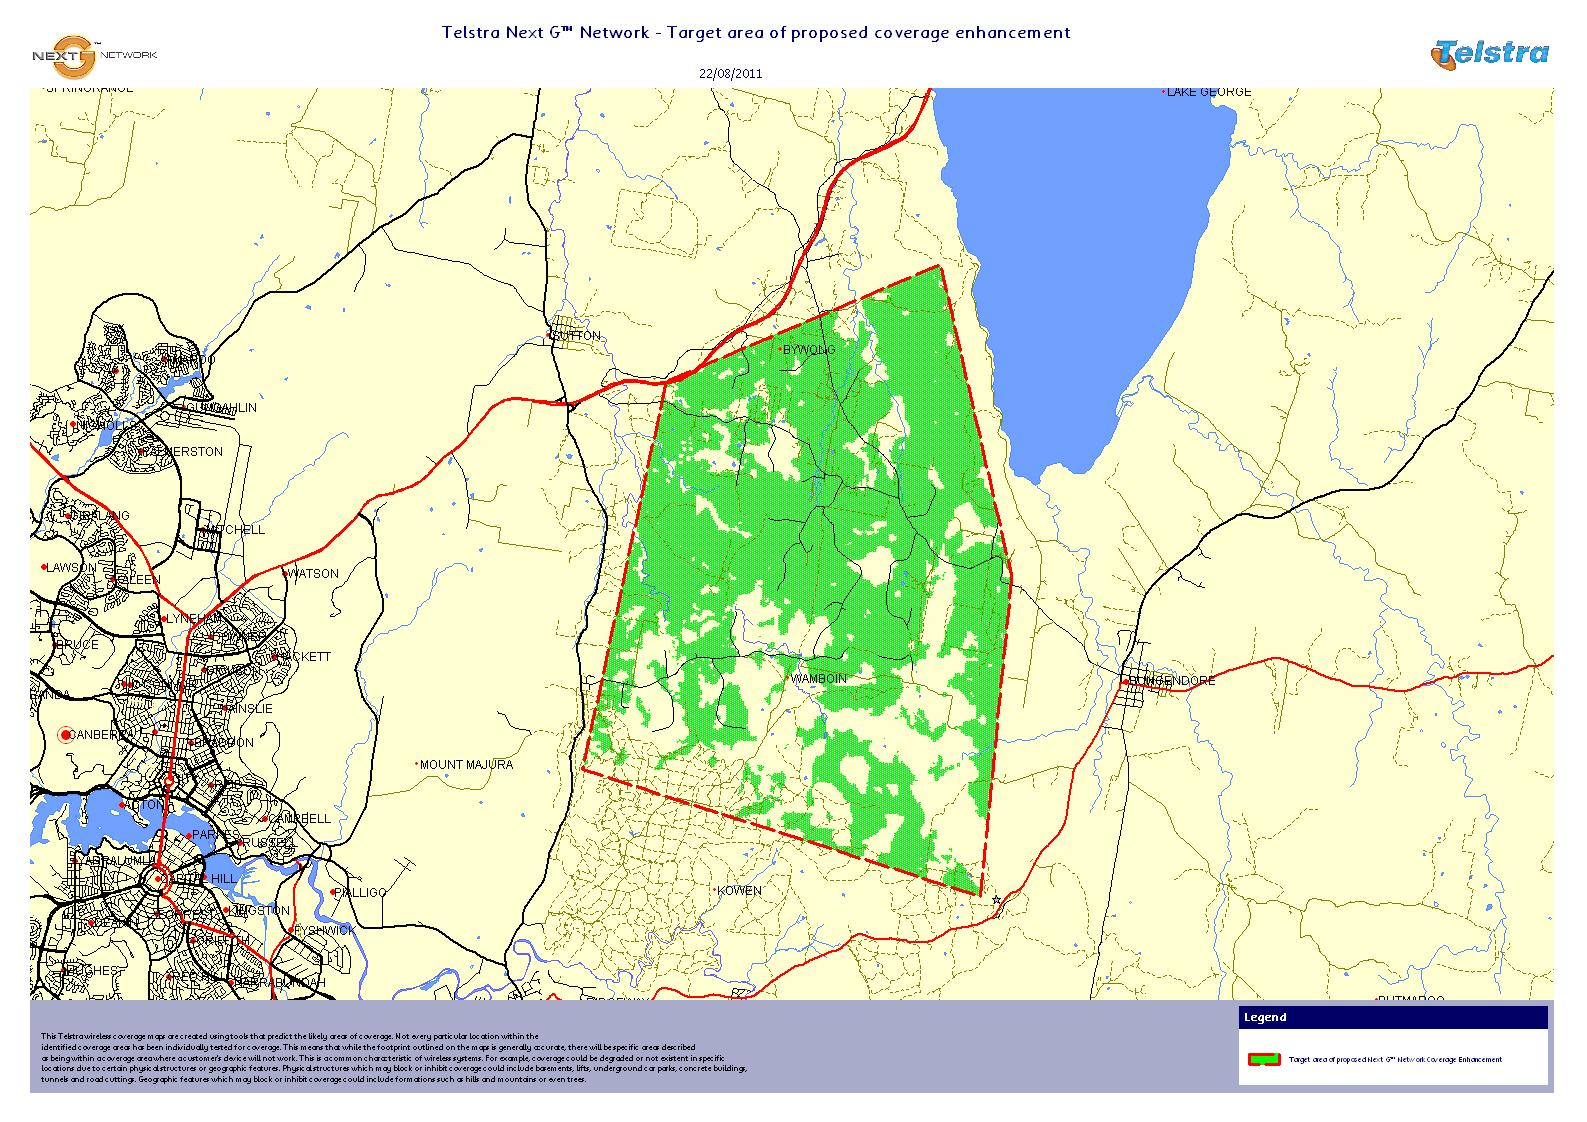Click the red dot beside Lawson label
This screenshot has height=1122, width=1587.
(44, 567)
